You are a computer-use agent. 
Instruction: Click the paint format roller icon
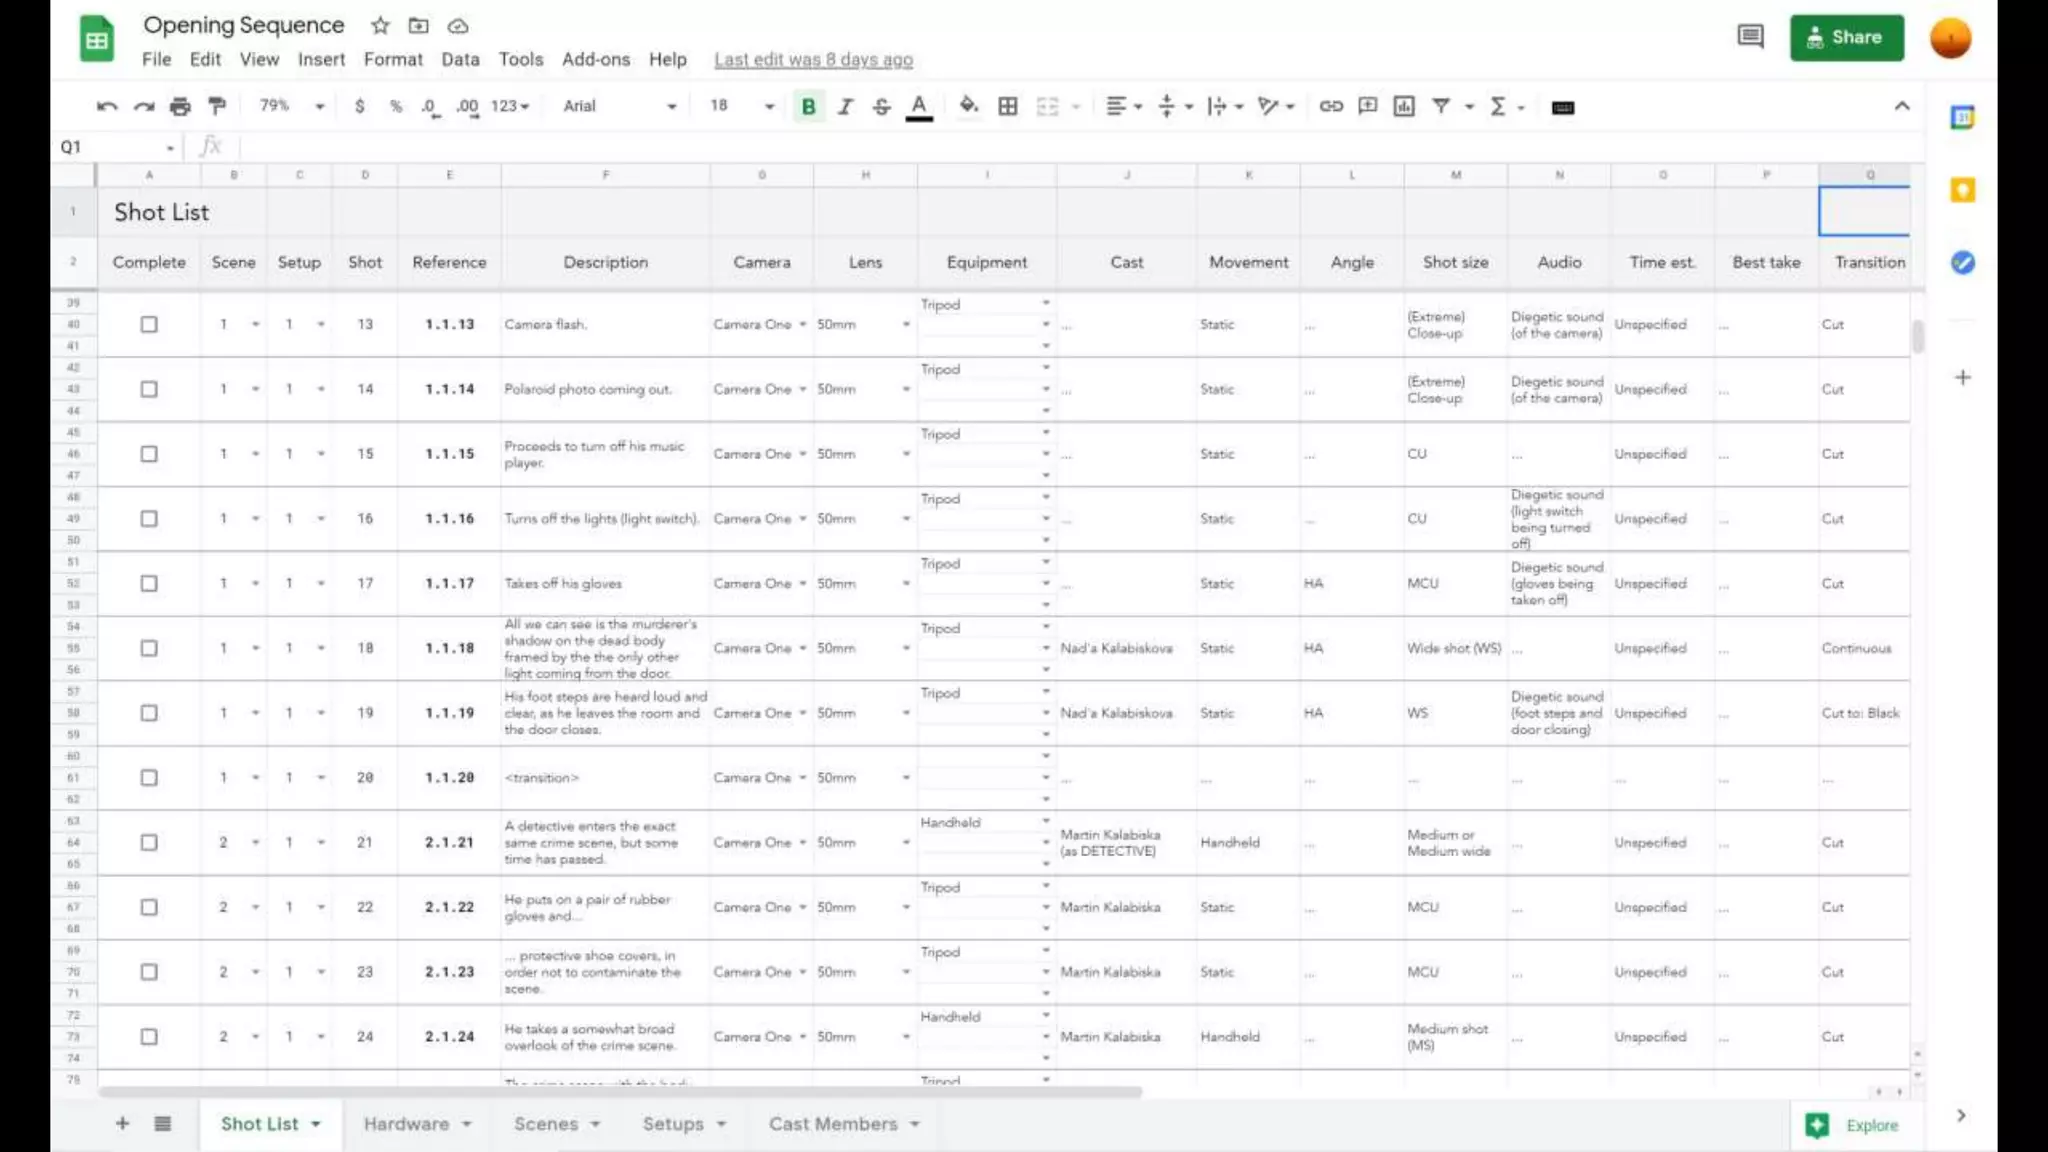pos(217,106)
